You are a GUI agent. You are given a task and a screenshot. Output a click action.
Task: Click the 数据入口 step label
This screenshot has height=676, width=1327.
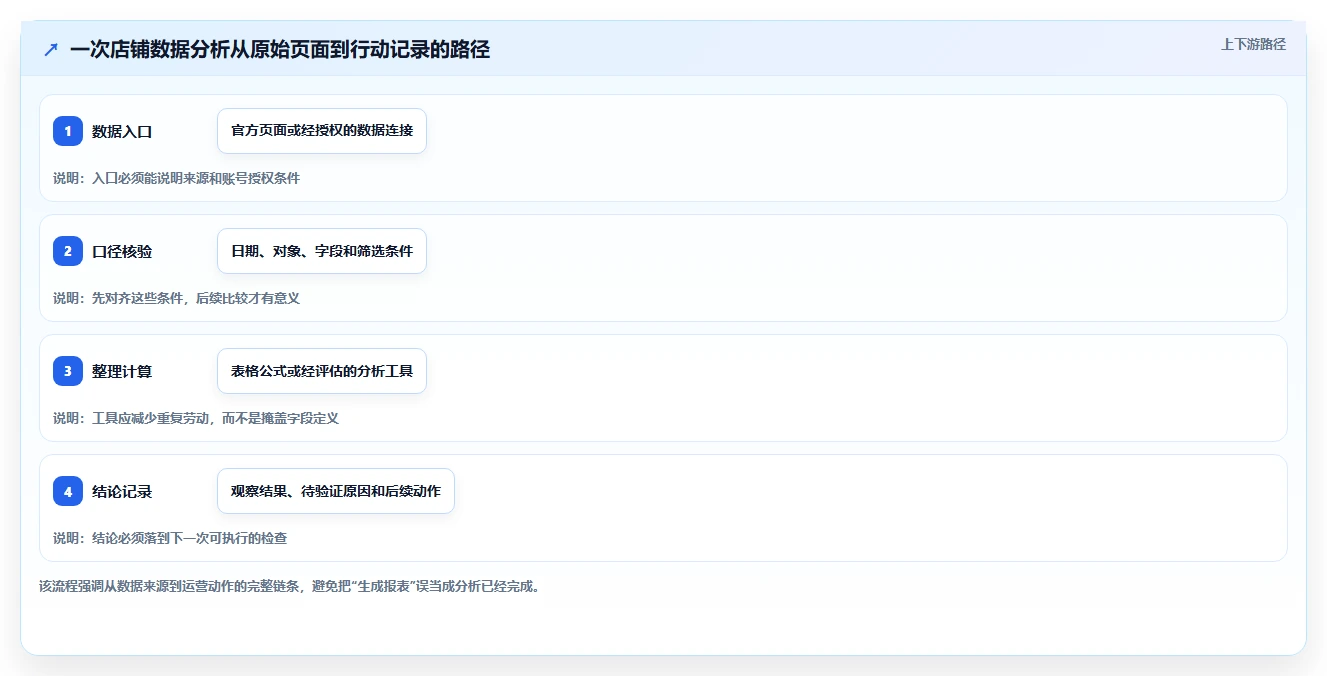[122, 131]
